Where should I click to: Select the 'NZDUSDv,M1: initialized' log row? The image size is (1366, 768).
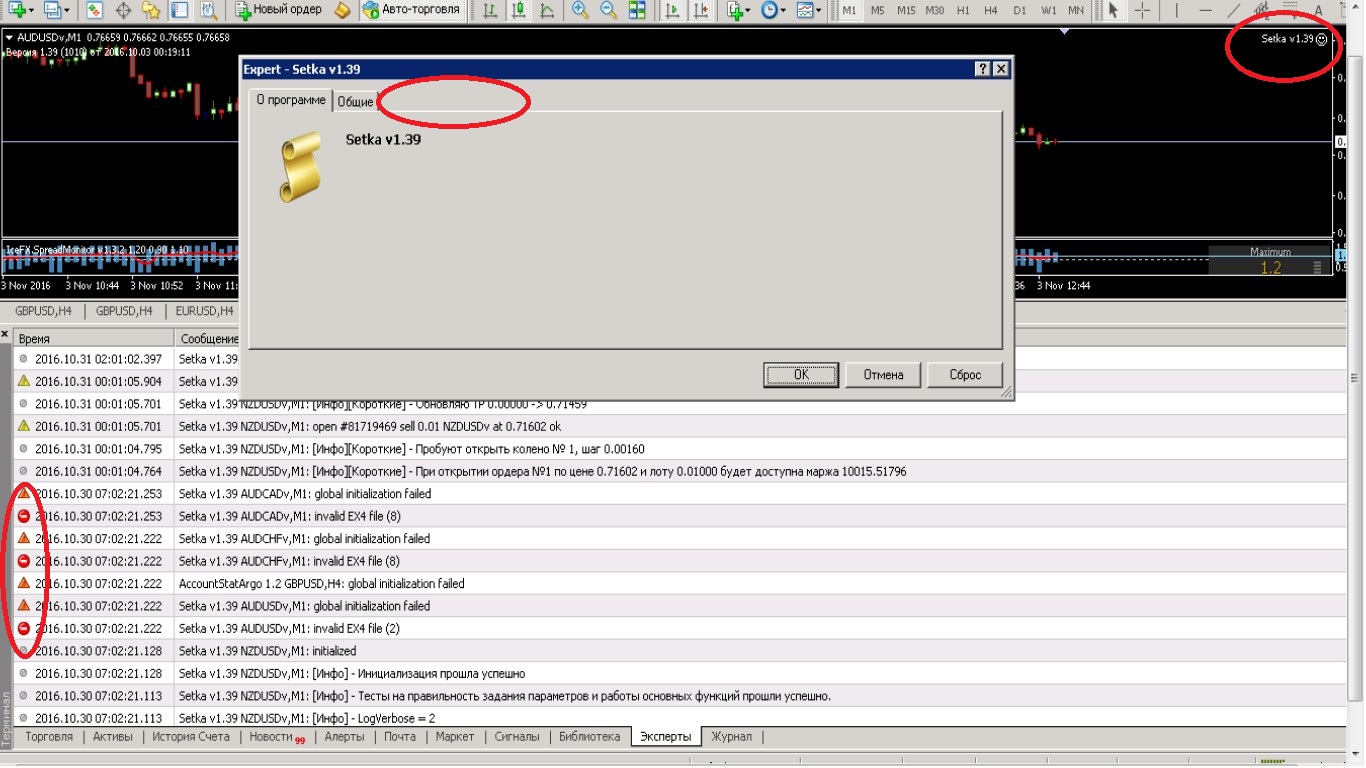[x=680, y=651]
